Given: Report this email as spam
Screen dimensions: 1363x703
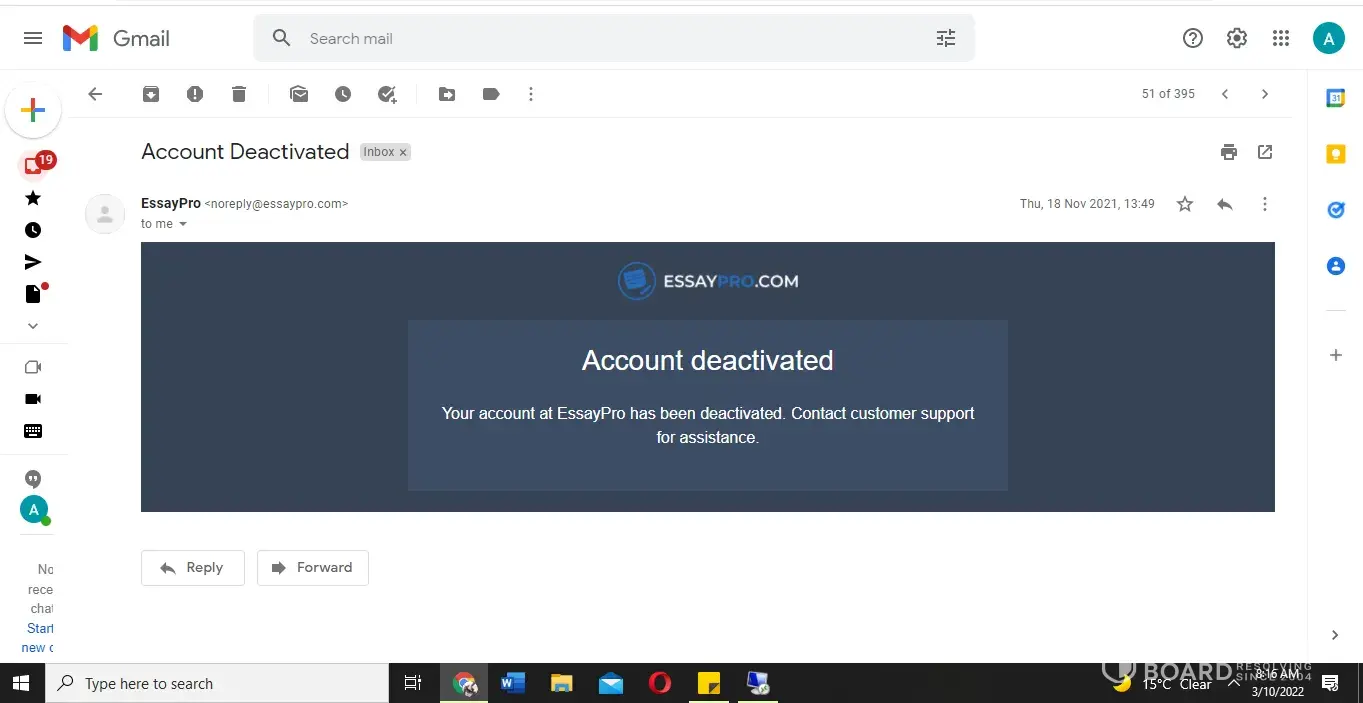Looking at the screenshot, I should pyautogui.click(x=195, y=94).
